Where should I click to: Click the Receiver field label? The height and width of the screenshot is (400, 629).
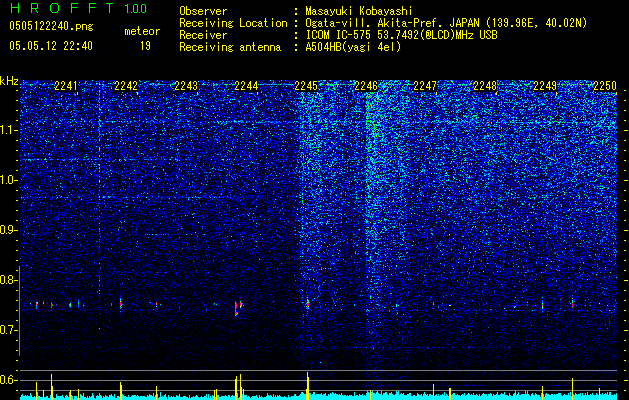(203, 35)
